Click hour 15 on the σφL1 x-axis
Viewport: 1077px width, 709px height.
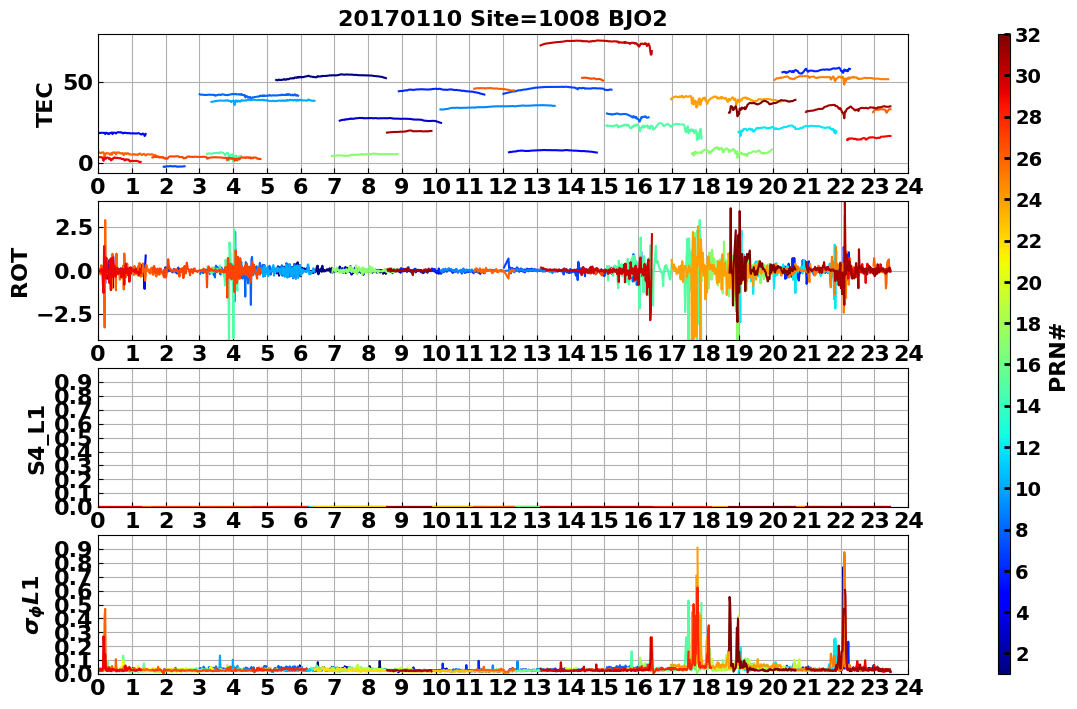[604, 688]
